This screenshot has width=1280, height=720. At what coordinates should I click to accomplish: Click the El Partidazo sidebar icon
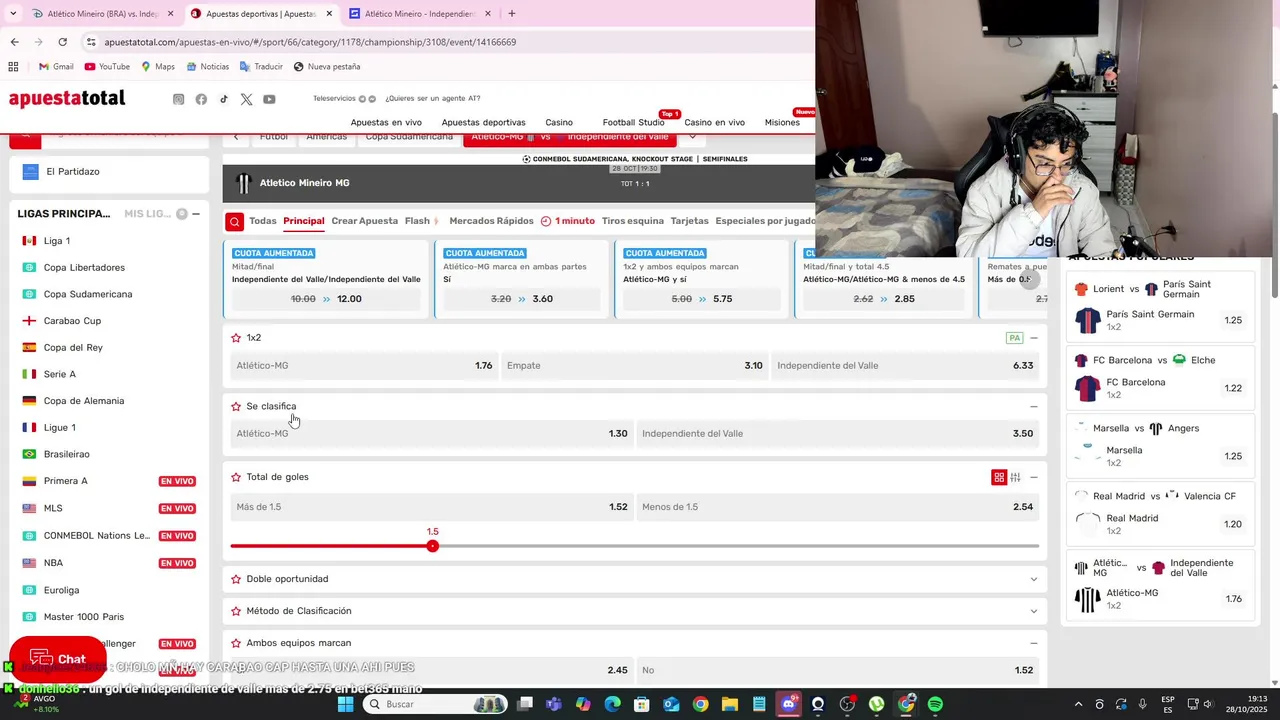tap(30, 171)
